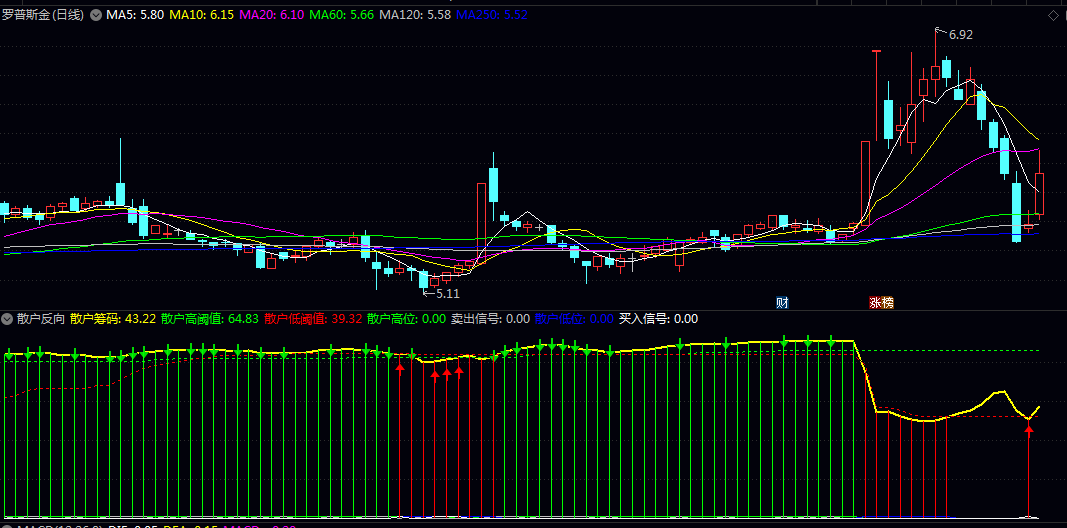Click the rightmost red buy-signal arrow in 散户反向 panel

[1029, 428]
